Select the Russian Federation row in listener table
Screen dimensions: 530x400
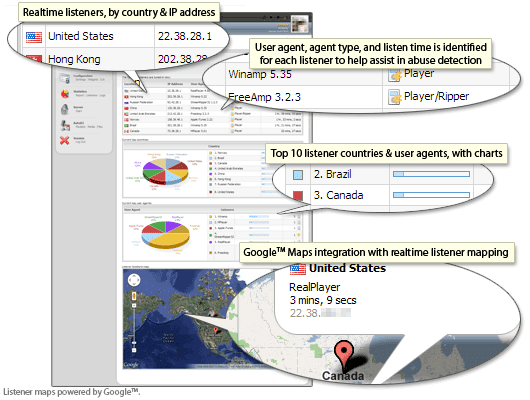coord(213,102)
